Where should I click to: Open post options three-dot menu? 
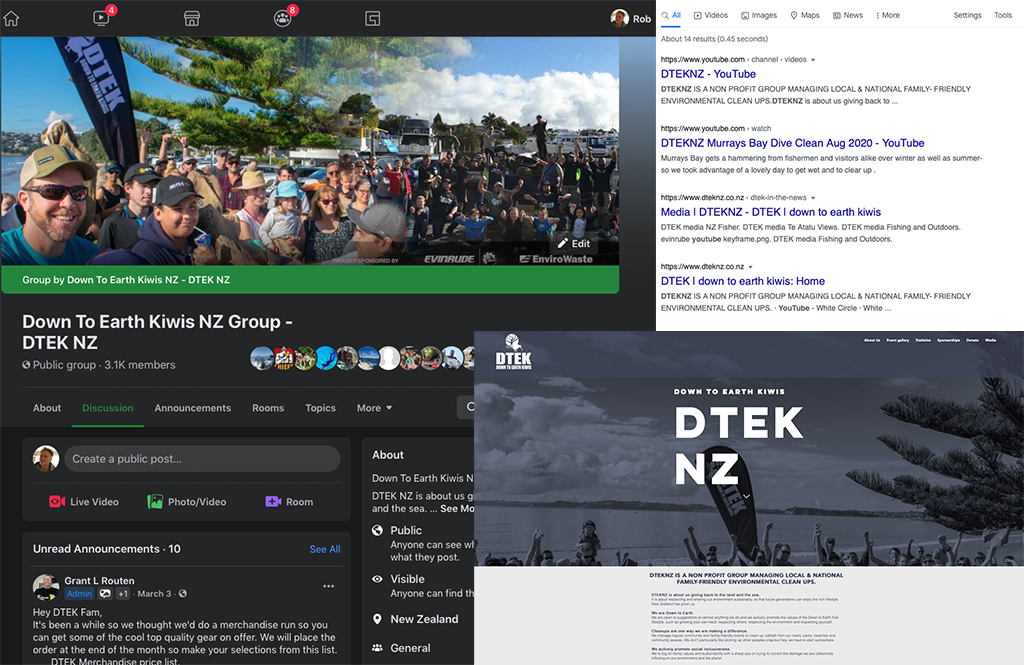tap(328, 586)
